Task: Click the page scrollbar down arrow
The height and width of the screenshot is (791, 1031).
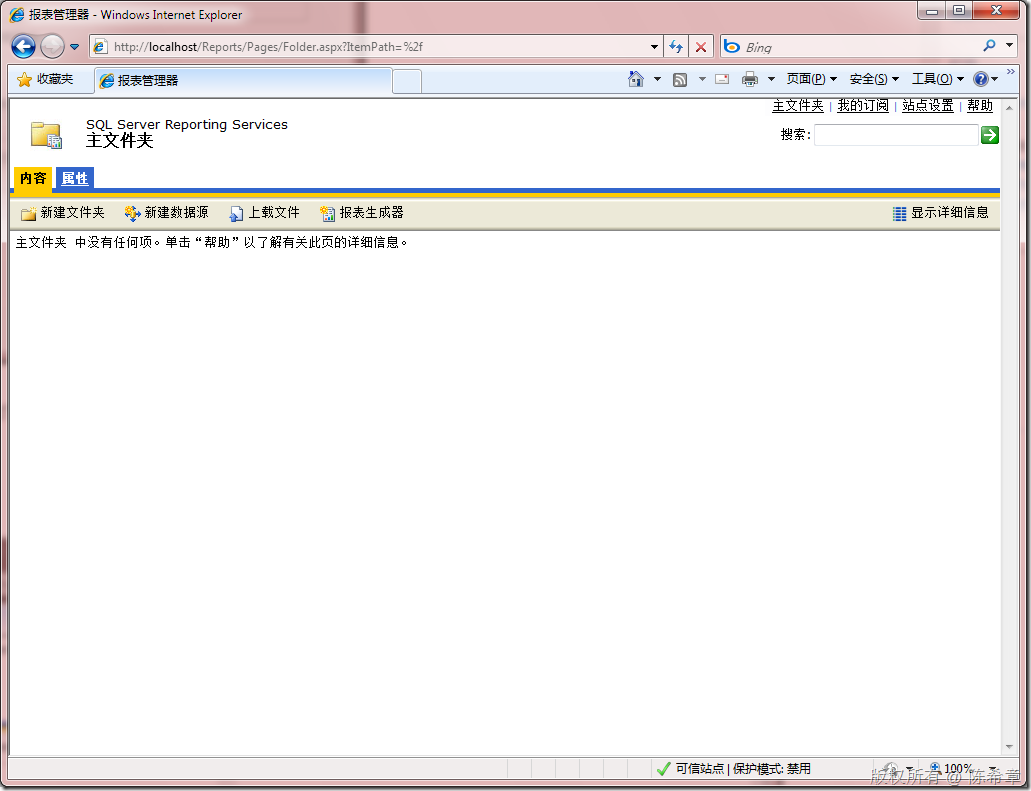Action: tap(1009, 747)
